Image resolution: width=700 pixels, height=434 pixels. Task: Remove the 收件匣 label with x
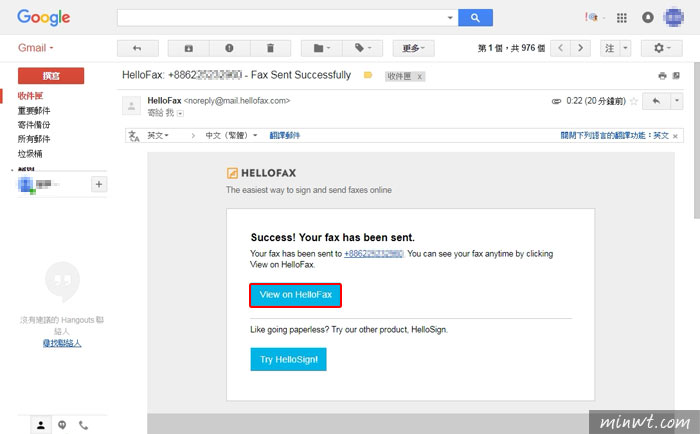click(420, 77)
